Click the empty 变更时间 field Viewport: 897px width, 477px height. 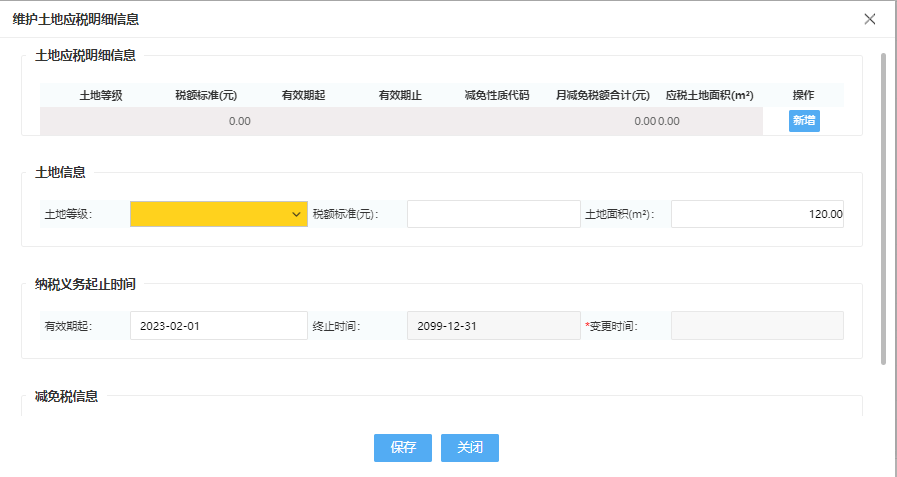click(x=757, y=326)
